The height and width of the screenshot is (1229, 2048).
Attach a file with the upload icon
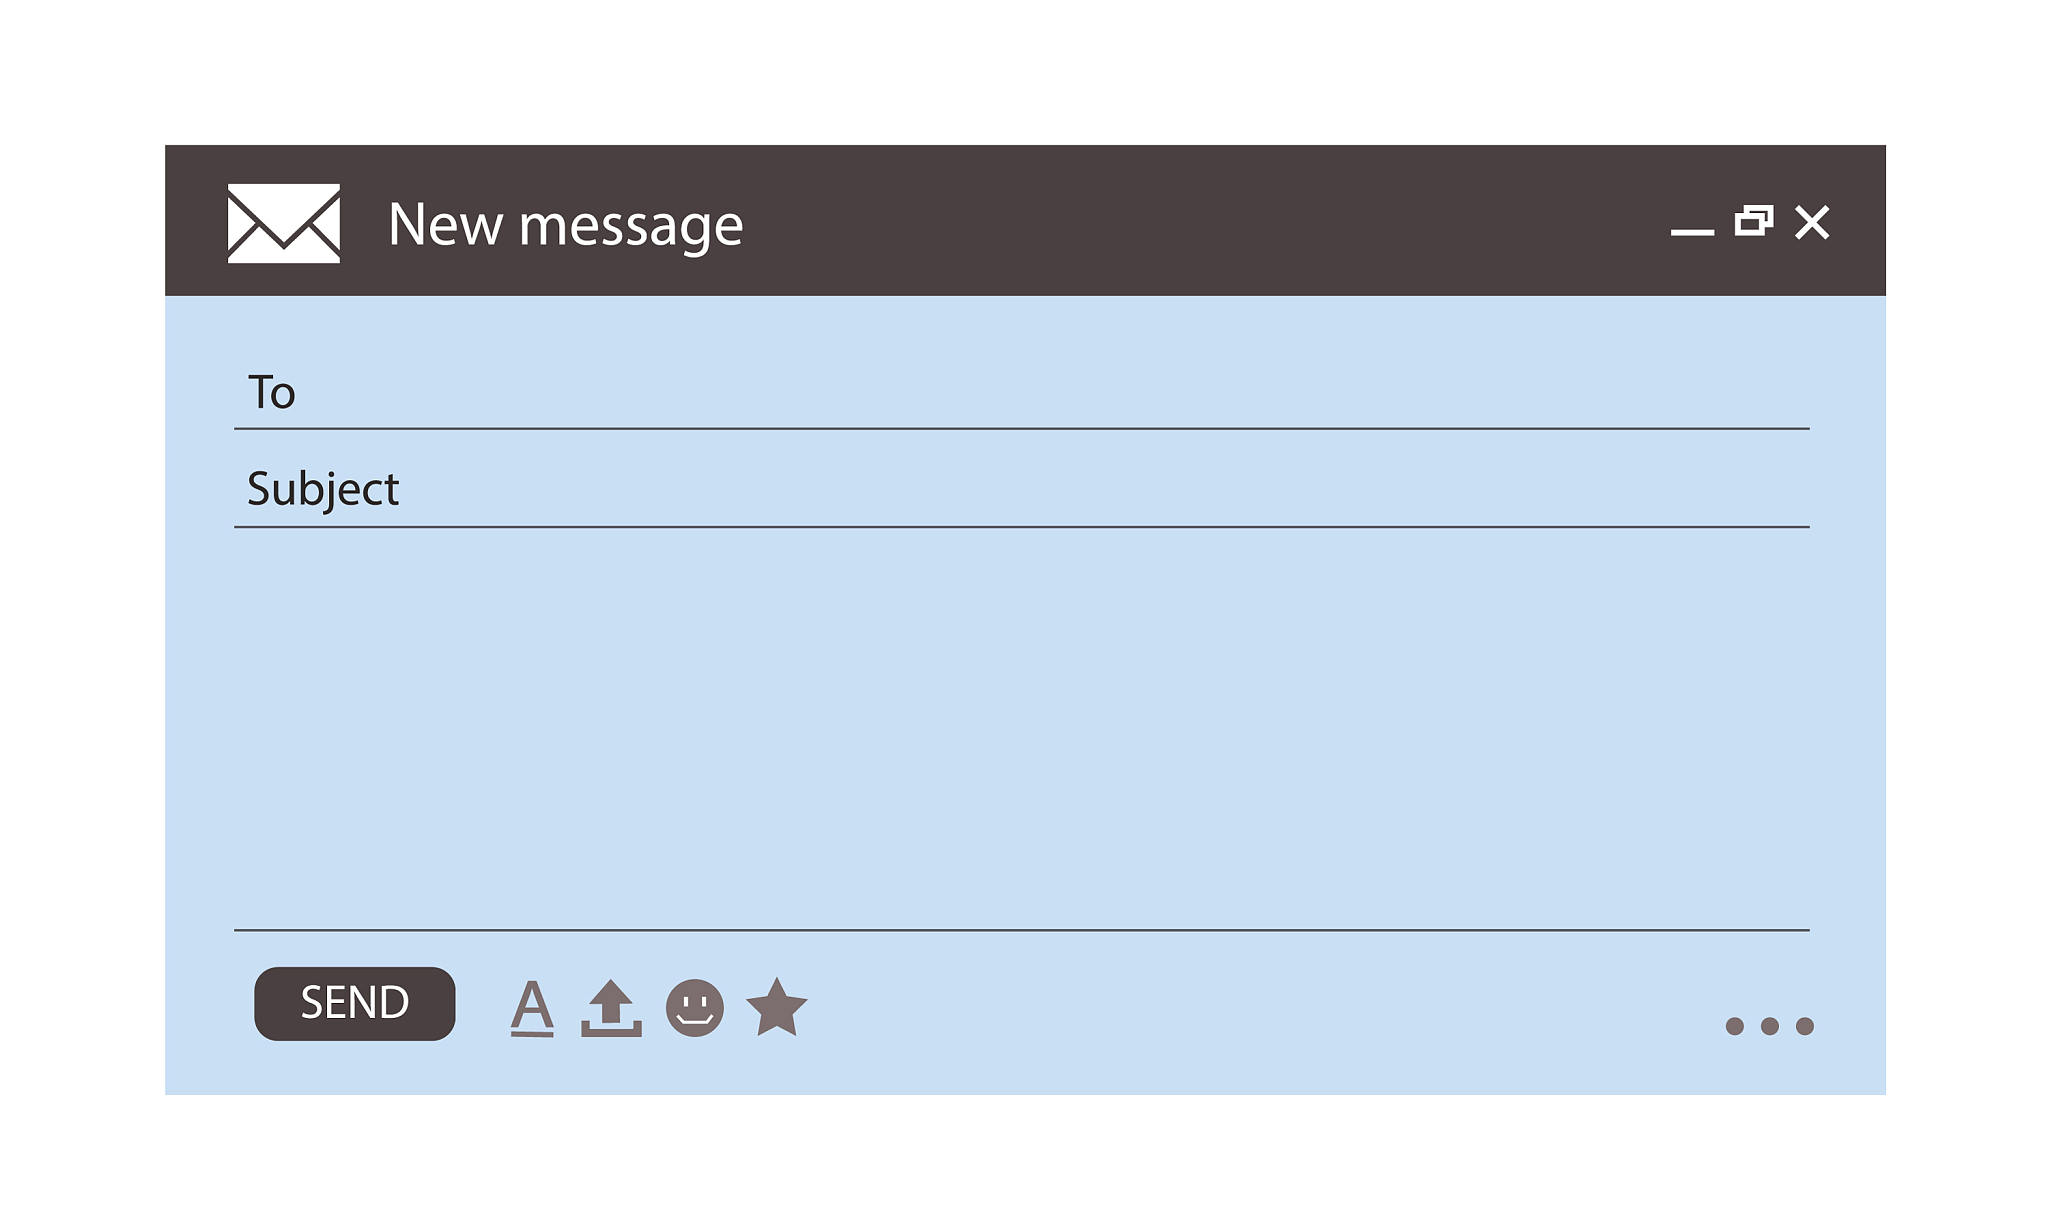[611, 1008]
